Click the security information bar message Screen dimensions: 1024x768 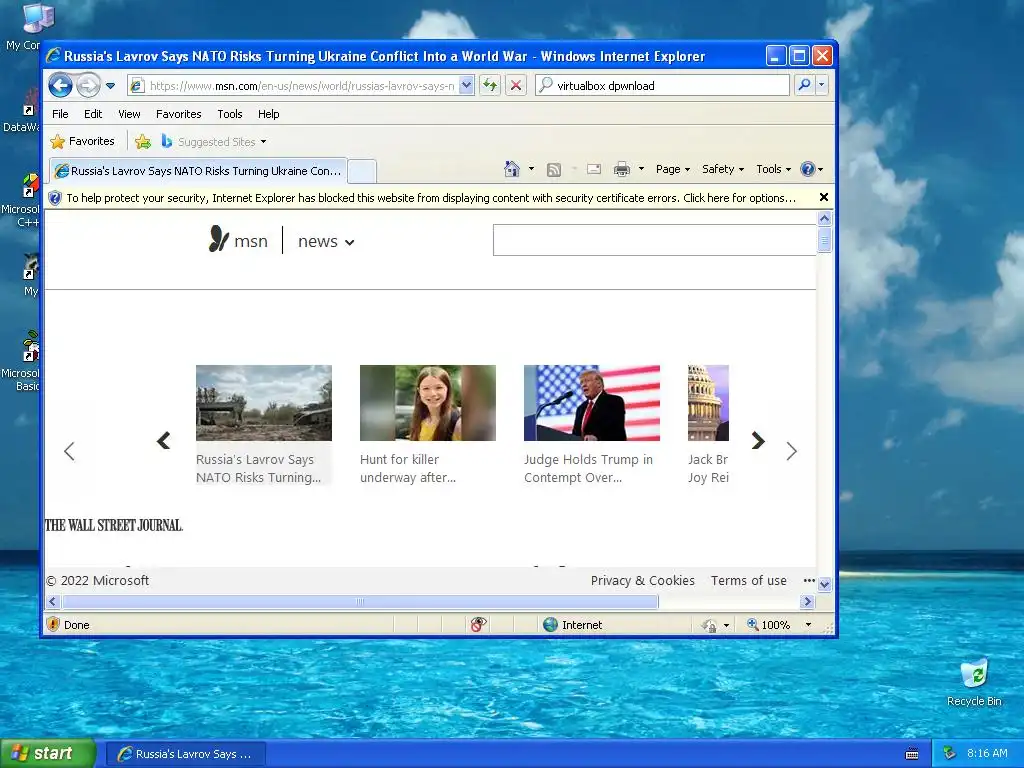coord(431,198)
